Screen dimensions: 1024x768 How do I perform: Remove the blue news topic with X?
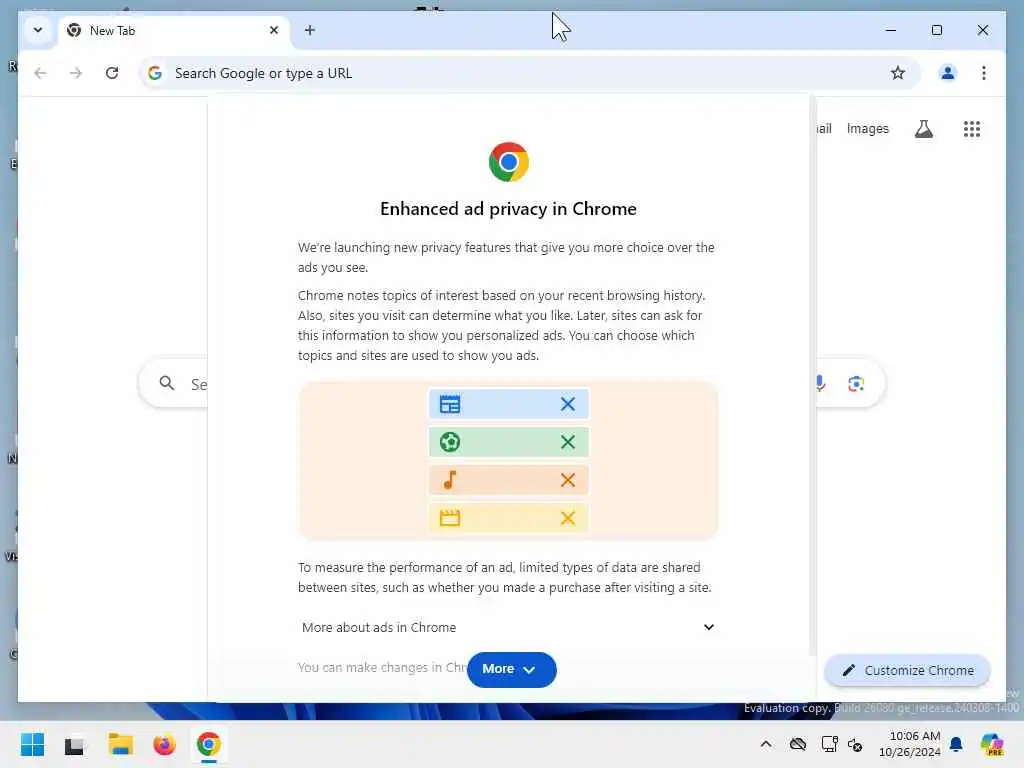click(568, 404)
